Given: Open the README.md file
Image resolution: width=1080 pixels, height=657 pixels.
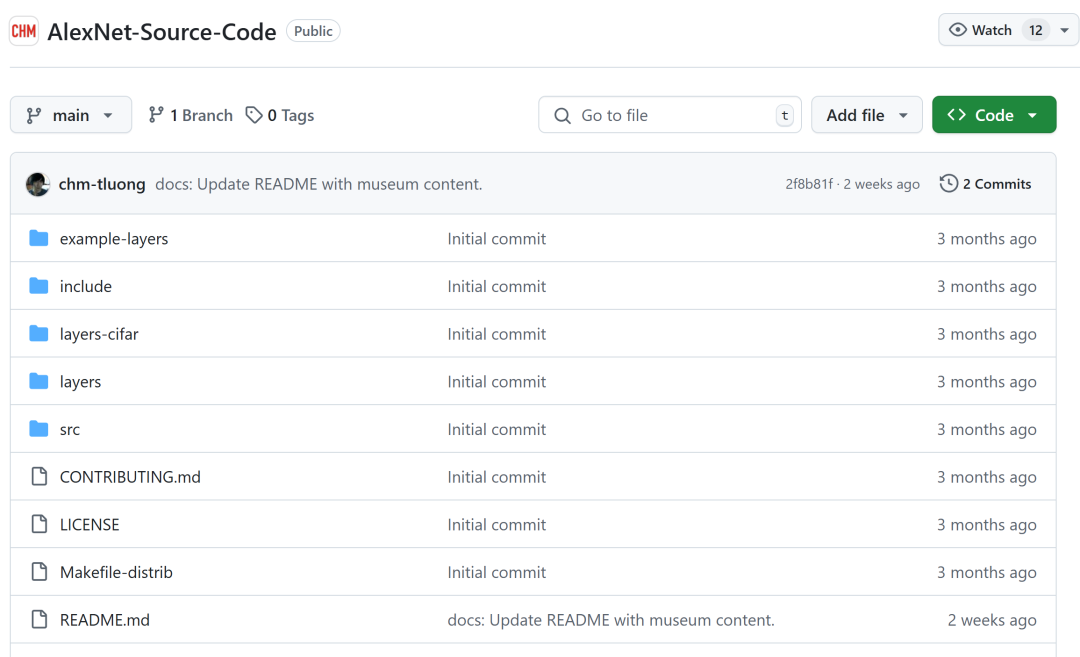Looking at the screenshot, I should point(105,620).
